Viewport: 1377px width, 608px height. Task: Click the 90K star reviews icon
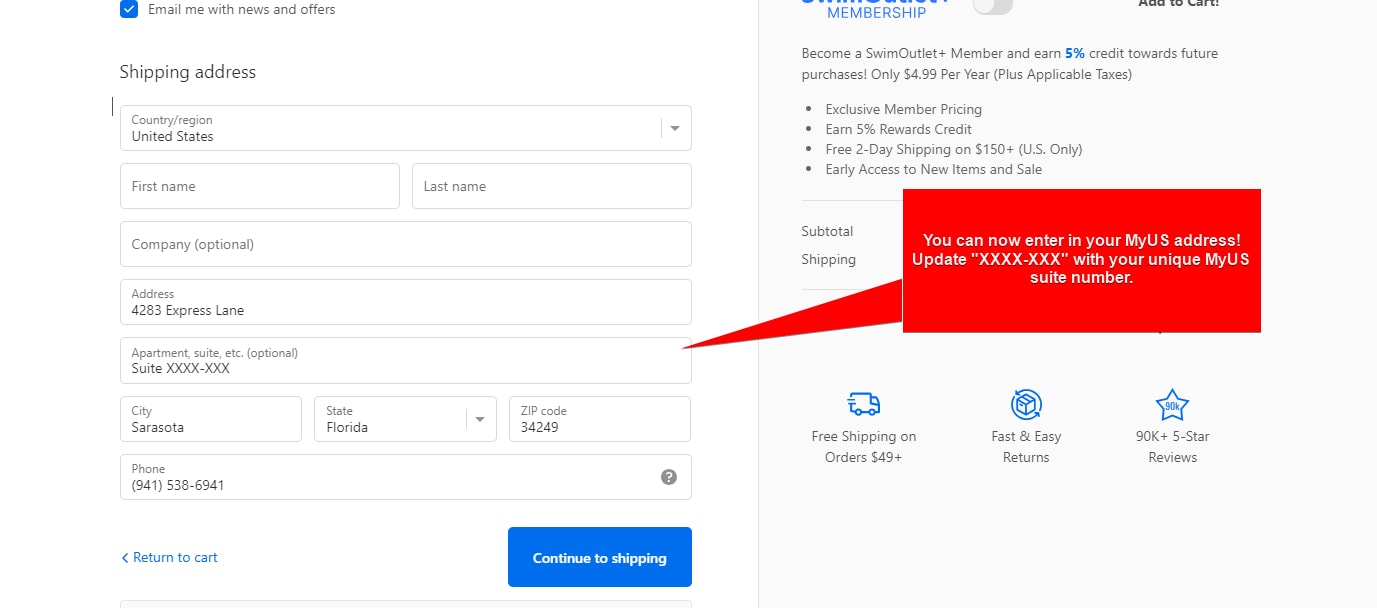[1172, 405]
